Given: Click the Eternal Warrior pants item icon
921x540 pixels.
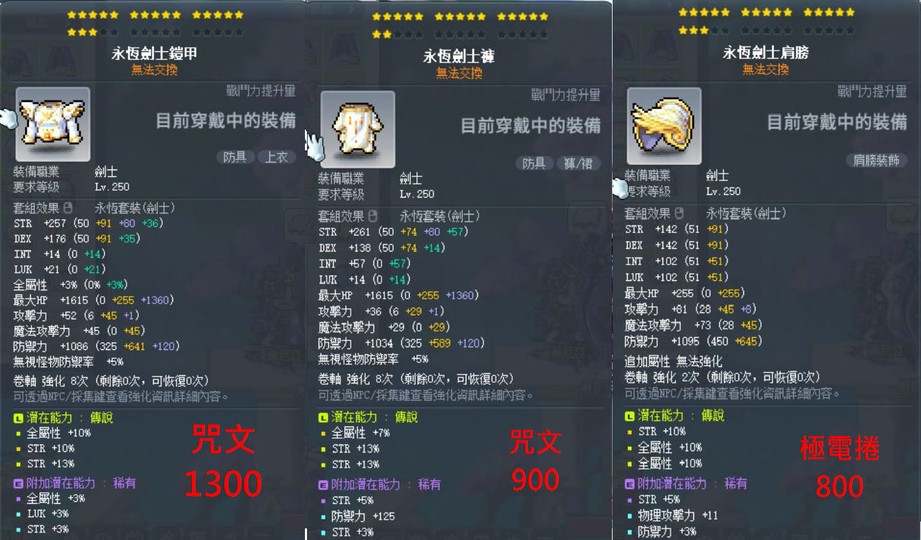Looking at the screenshot, I should (x=358, y=129).
